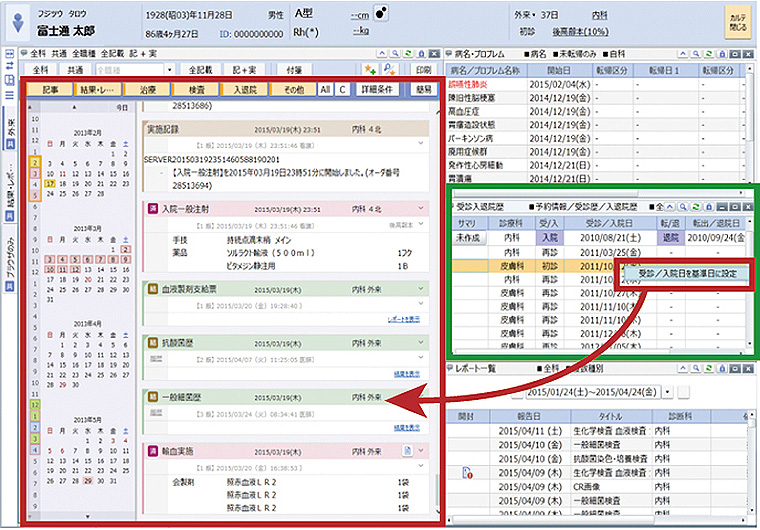Screen dimensions: 760x530
Task: Click the star add icon beside 付箋
Action: [370, 71]
